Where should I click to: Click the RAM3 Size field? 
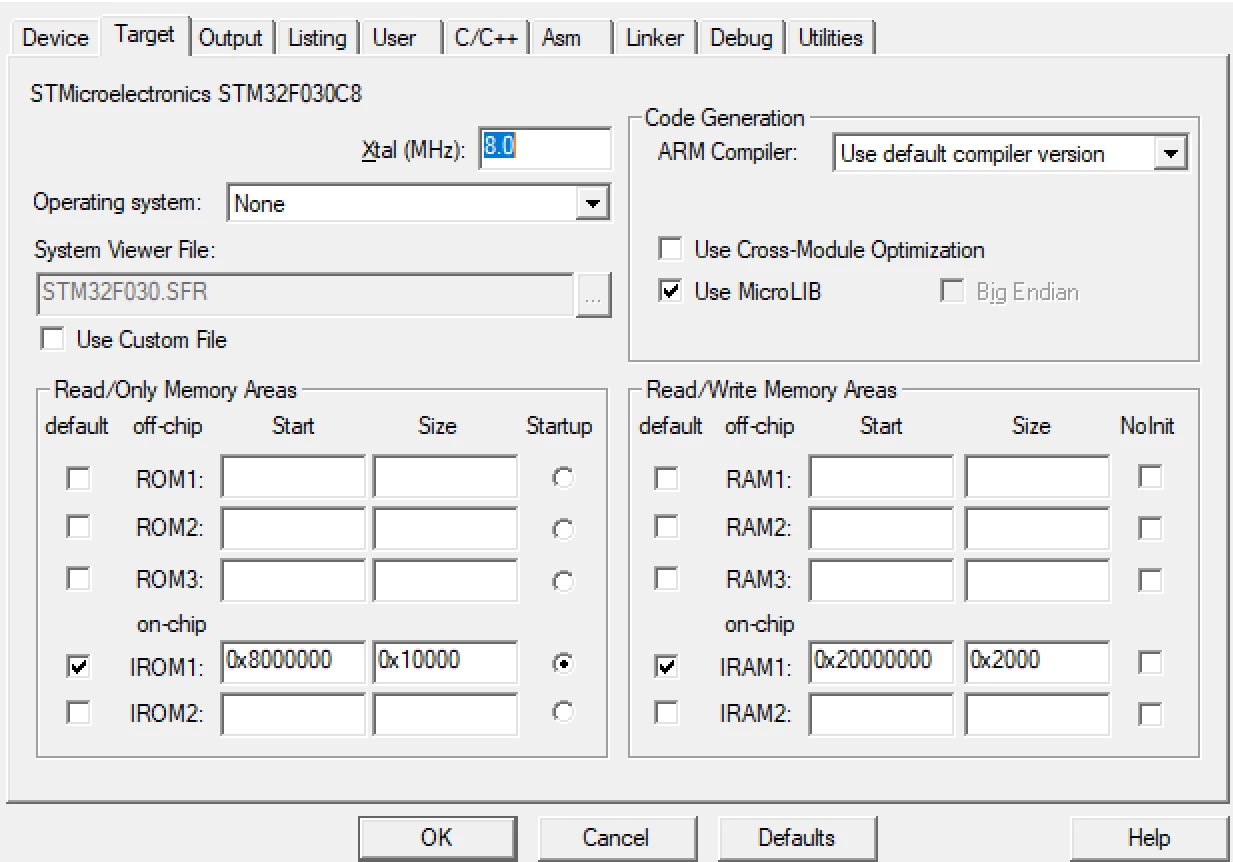coord(1037,579)
